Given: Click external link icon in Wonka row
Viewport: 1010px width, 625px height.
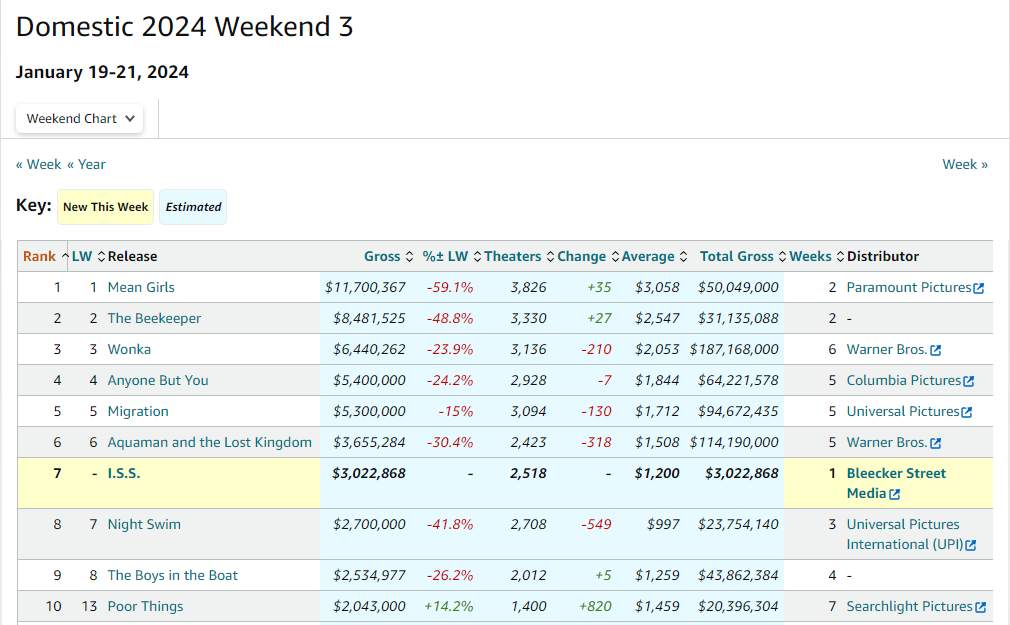Looking at the screenshot, I should point(935,351).
